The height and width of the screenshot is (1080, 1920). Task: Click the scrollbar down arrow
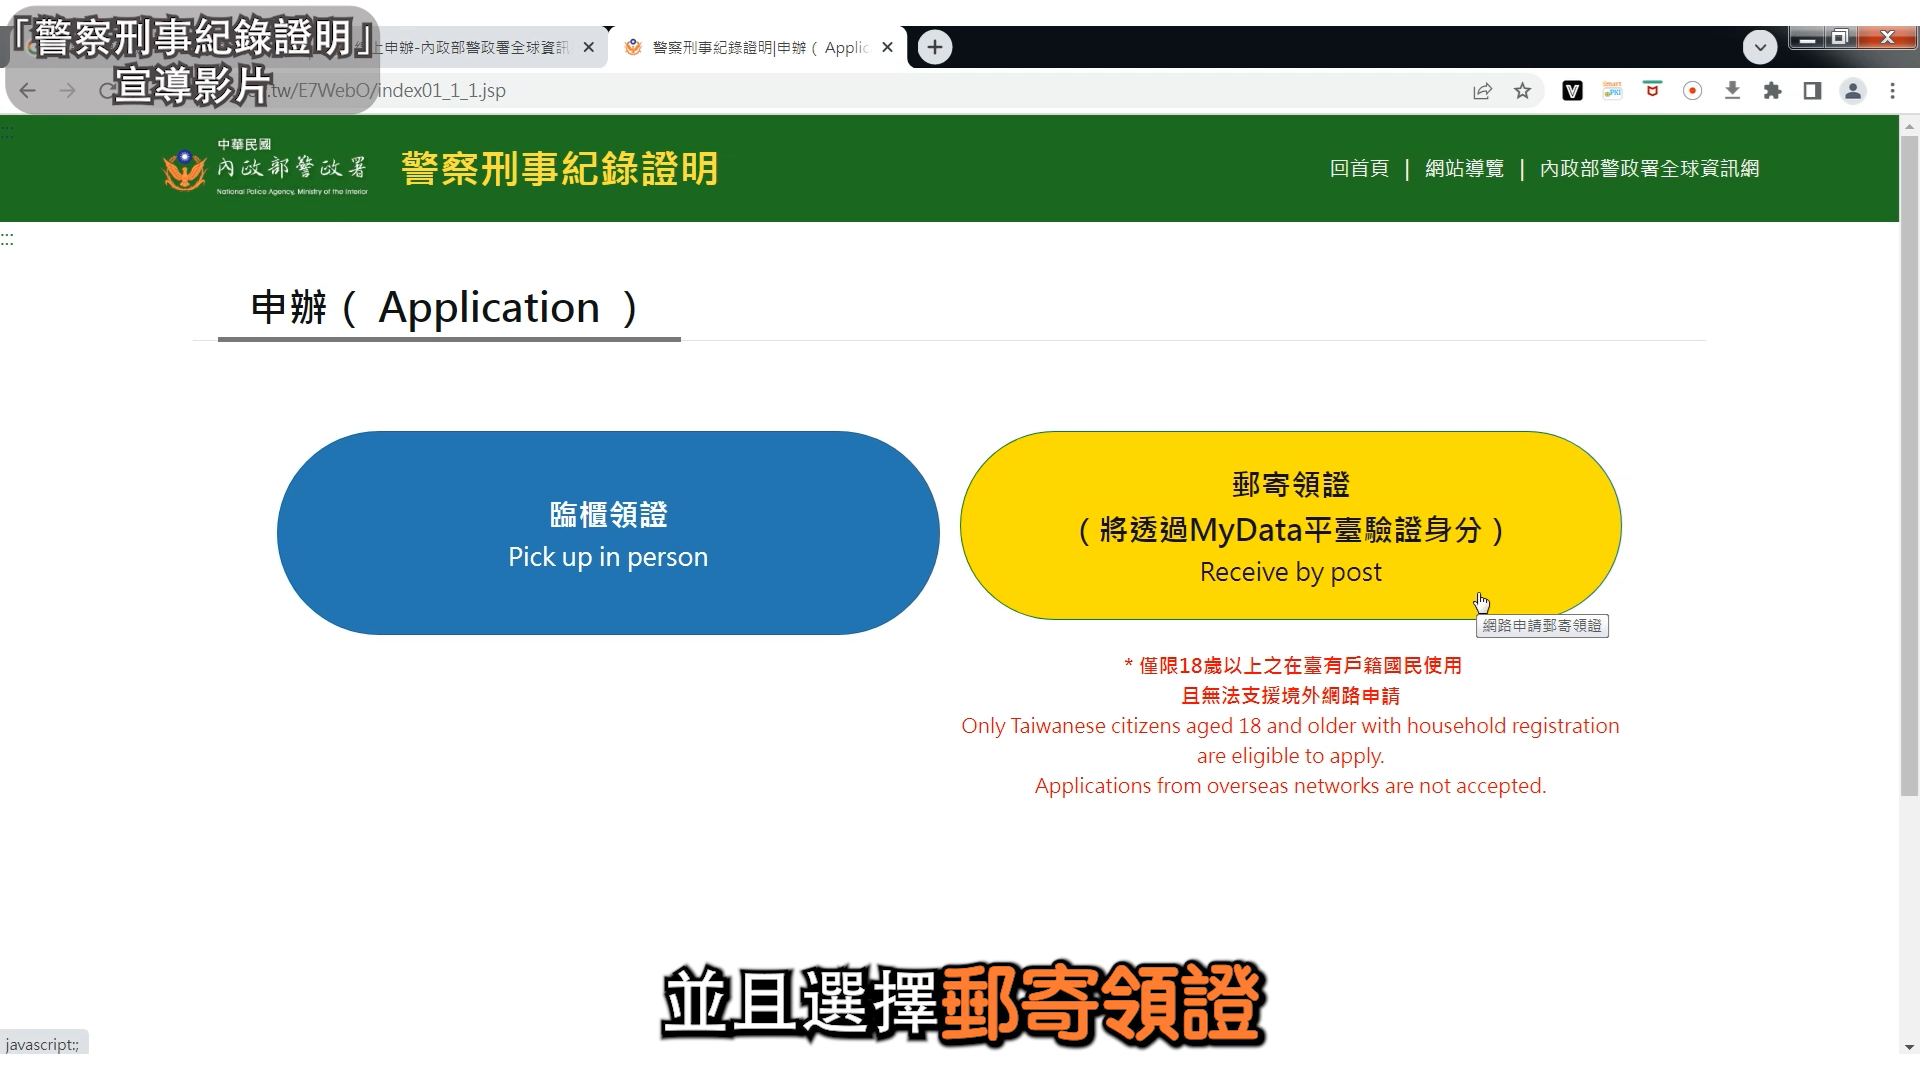point(1909,1047)
